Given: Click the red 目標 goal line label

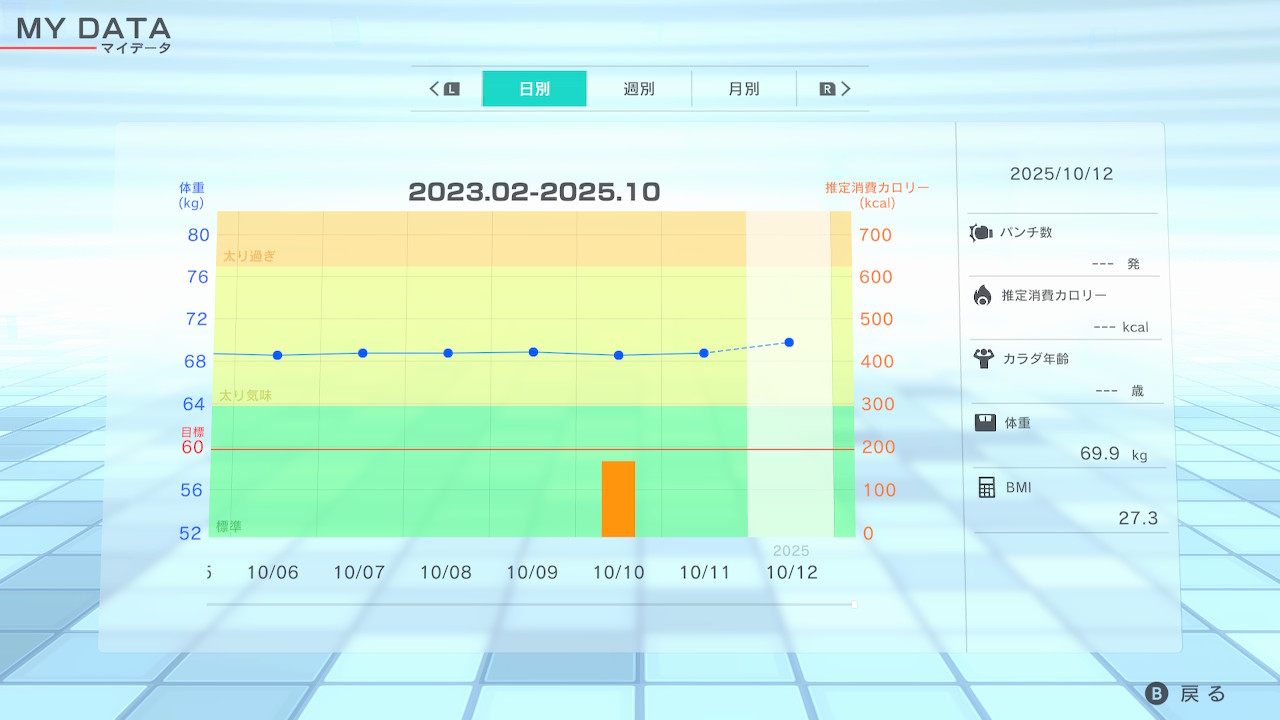Looking at the screenshot, I should [x=191, y=432].
